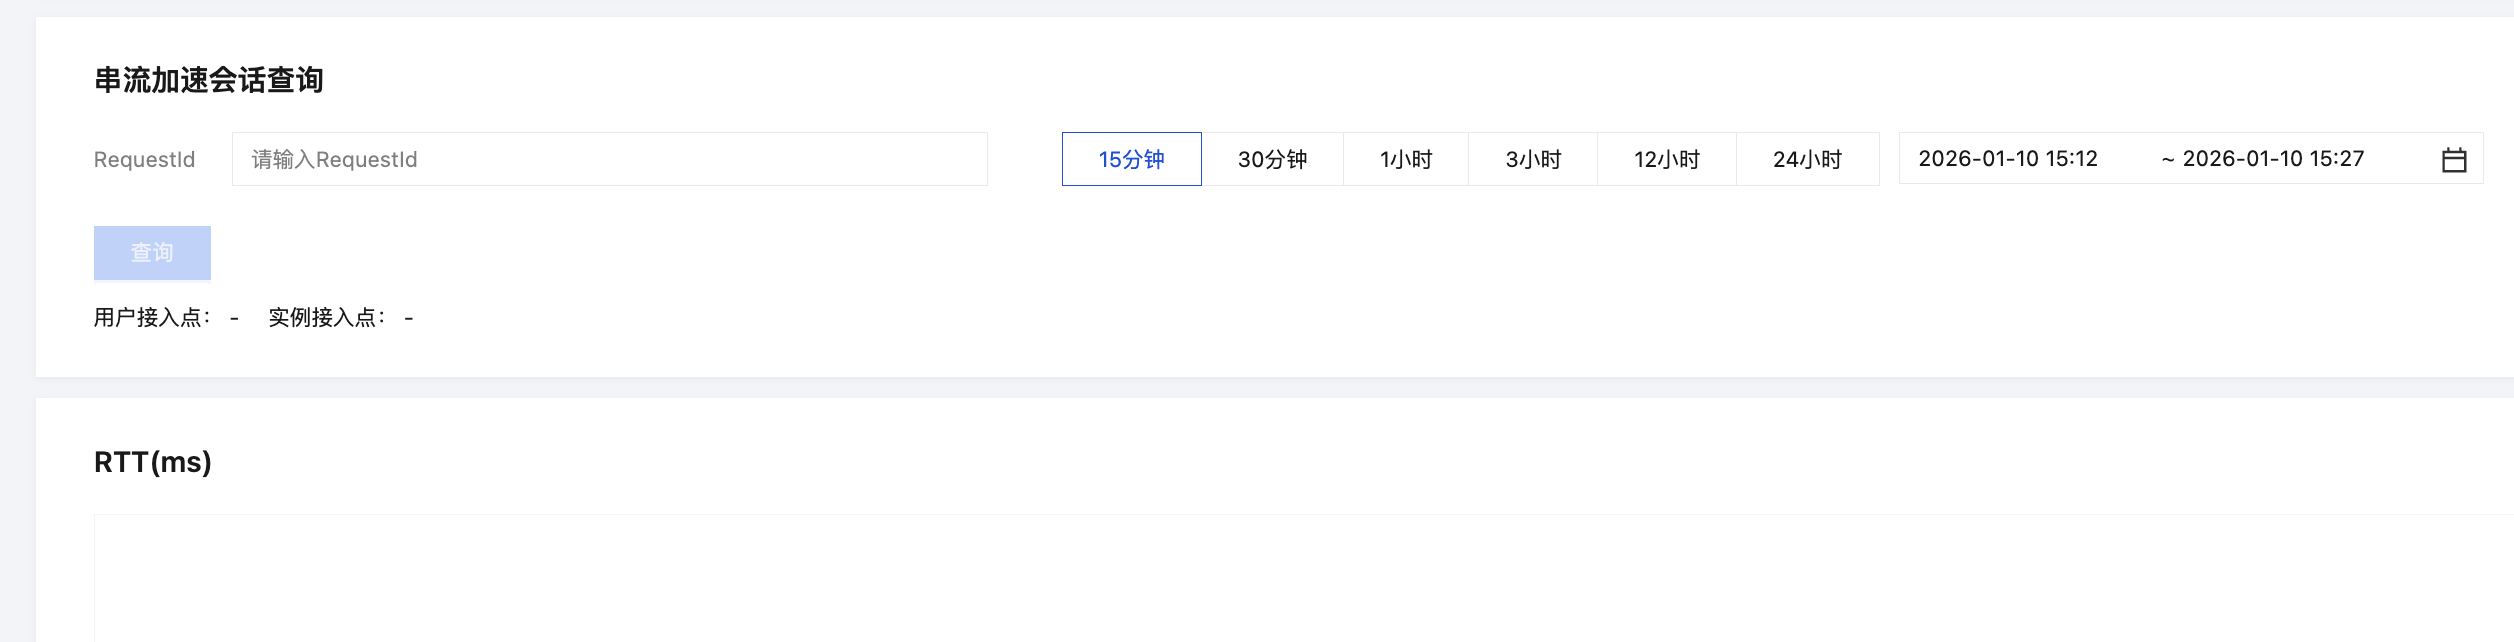Open the calendar date picker icon
Screen dimensions: 2514x642
pyautogui.click(x=2453, y=160)
